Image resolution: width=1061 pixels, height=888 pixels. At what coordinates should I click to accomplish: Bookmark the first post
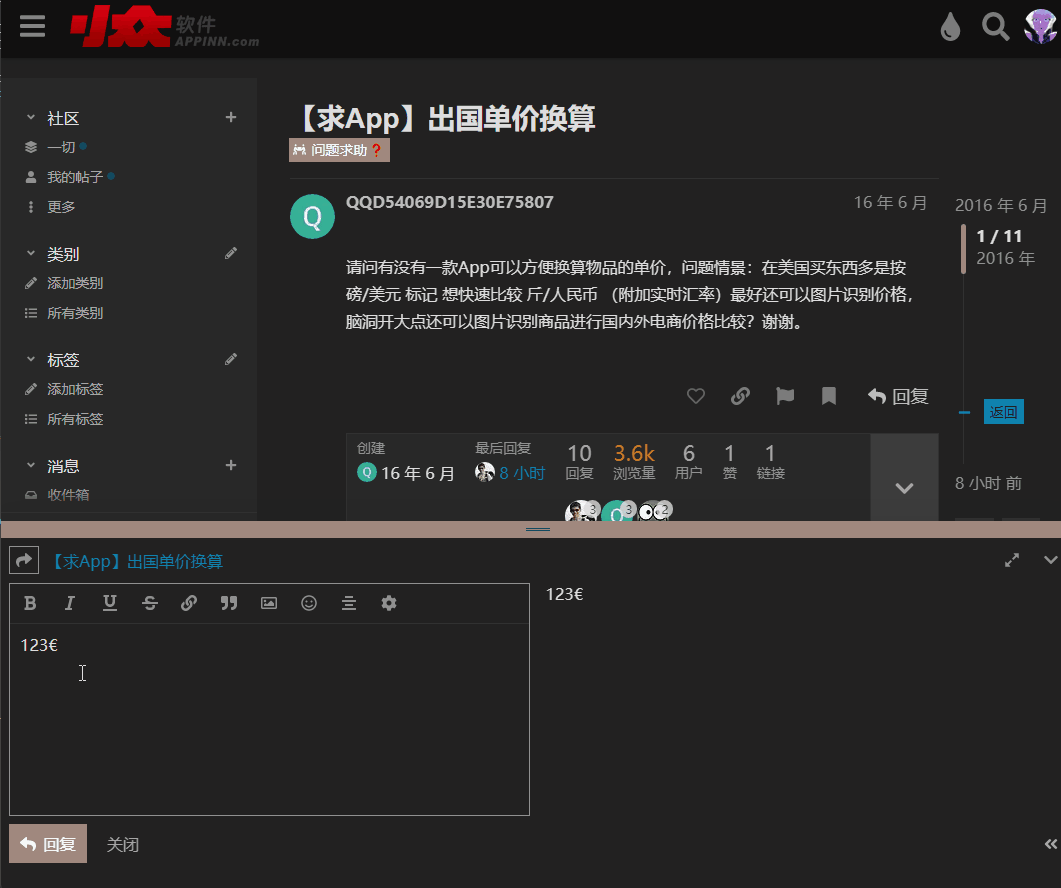(829, 396)
